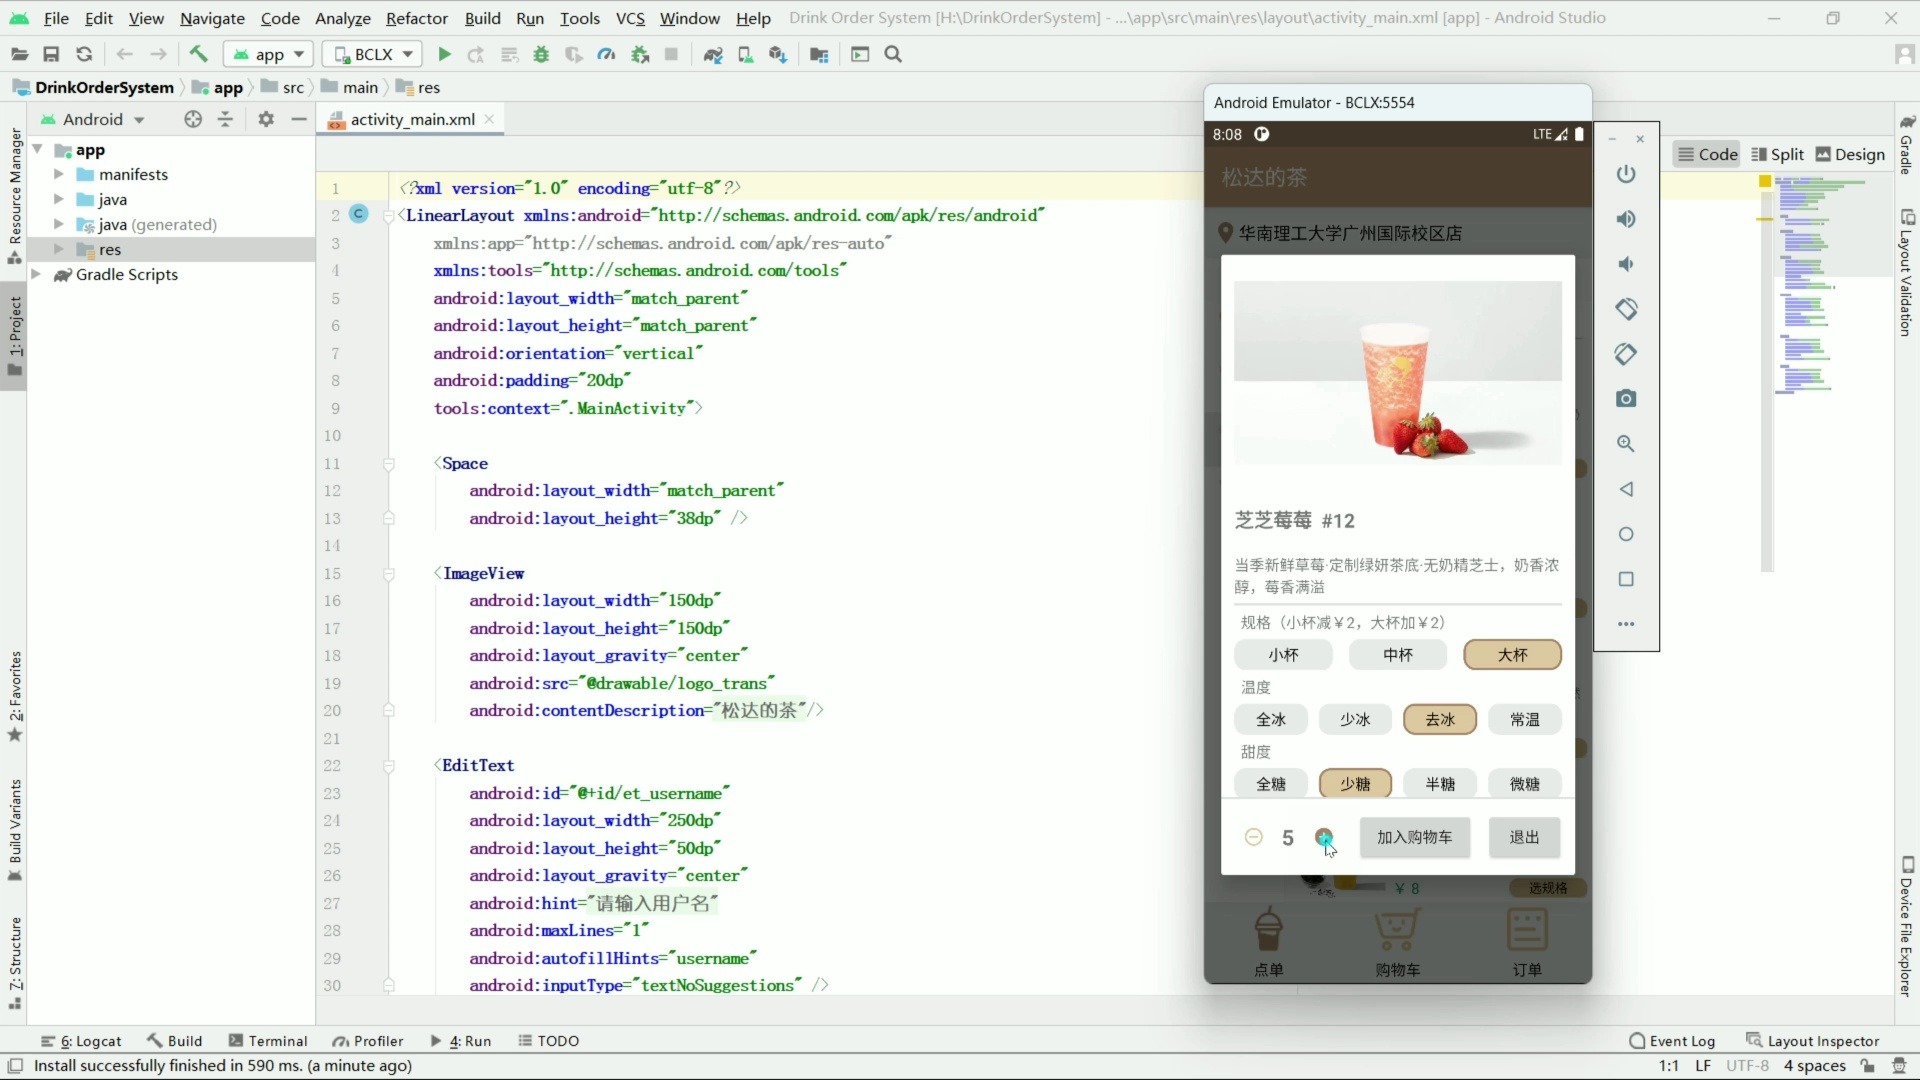1920x1080 pixels.
Task: Click the minus stepper to decrease quantity
Action: (x=1254, y=835)
